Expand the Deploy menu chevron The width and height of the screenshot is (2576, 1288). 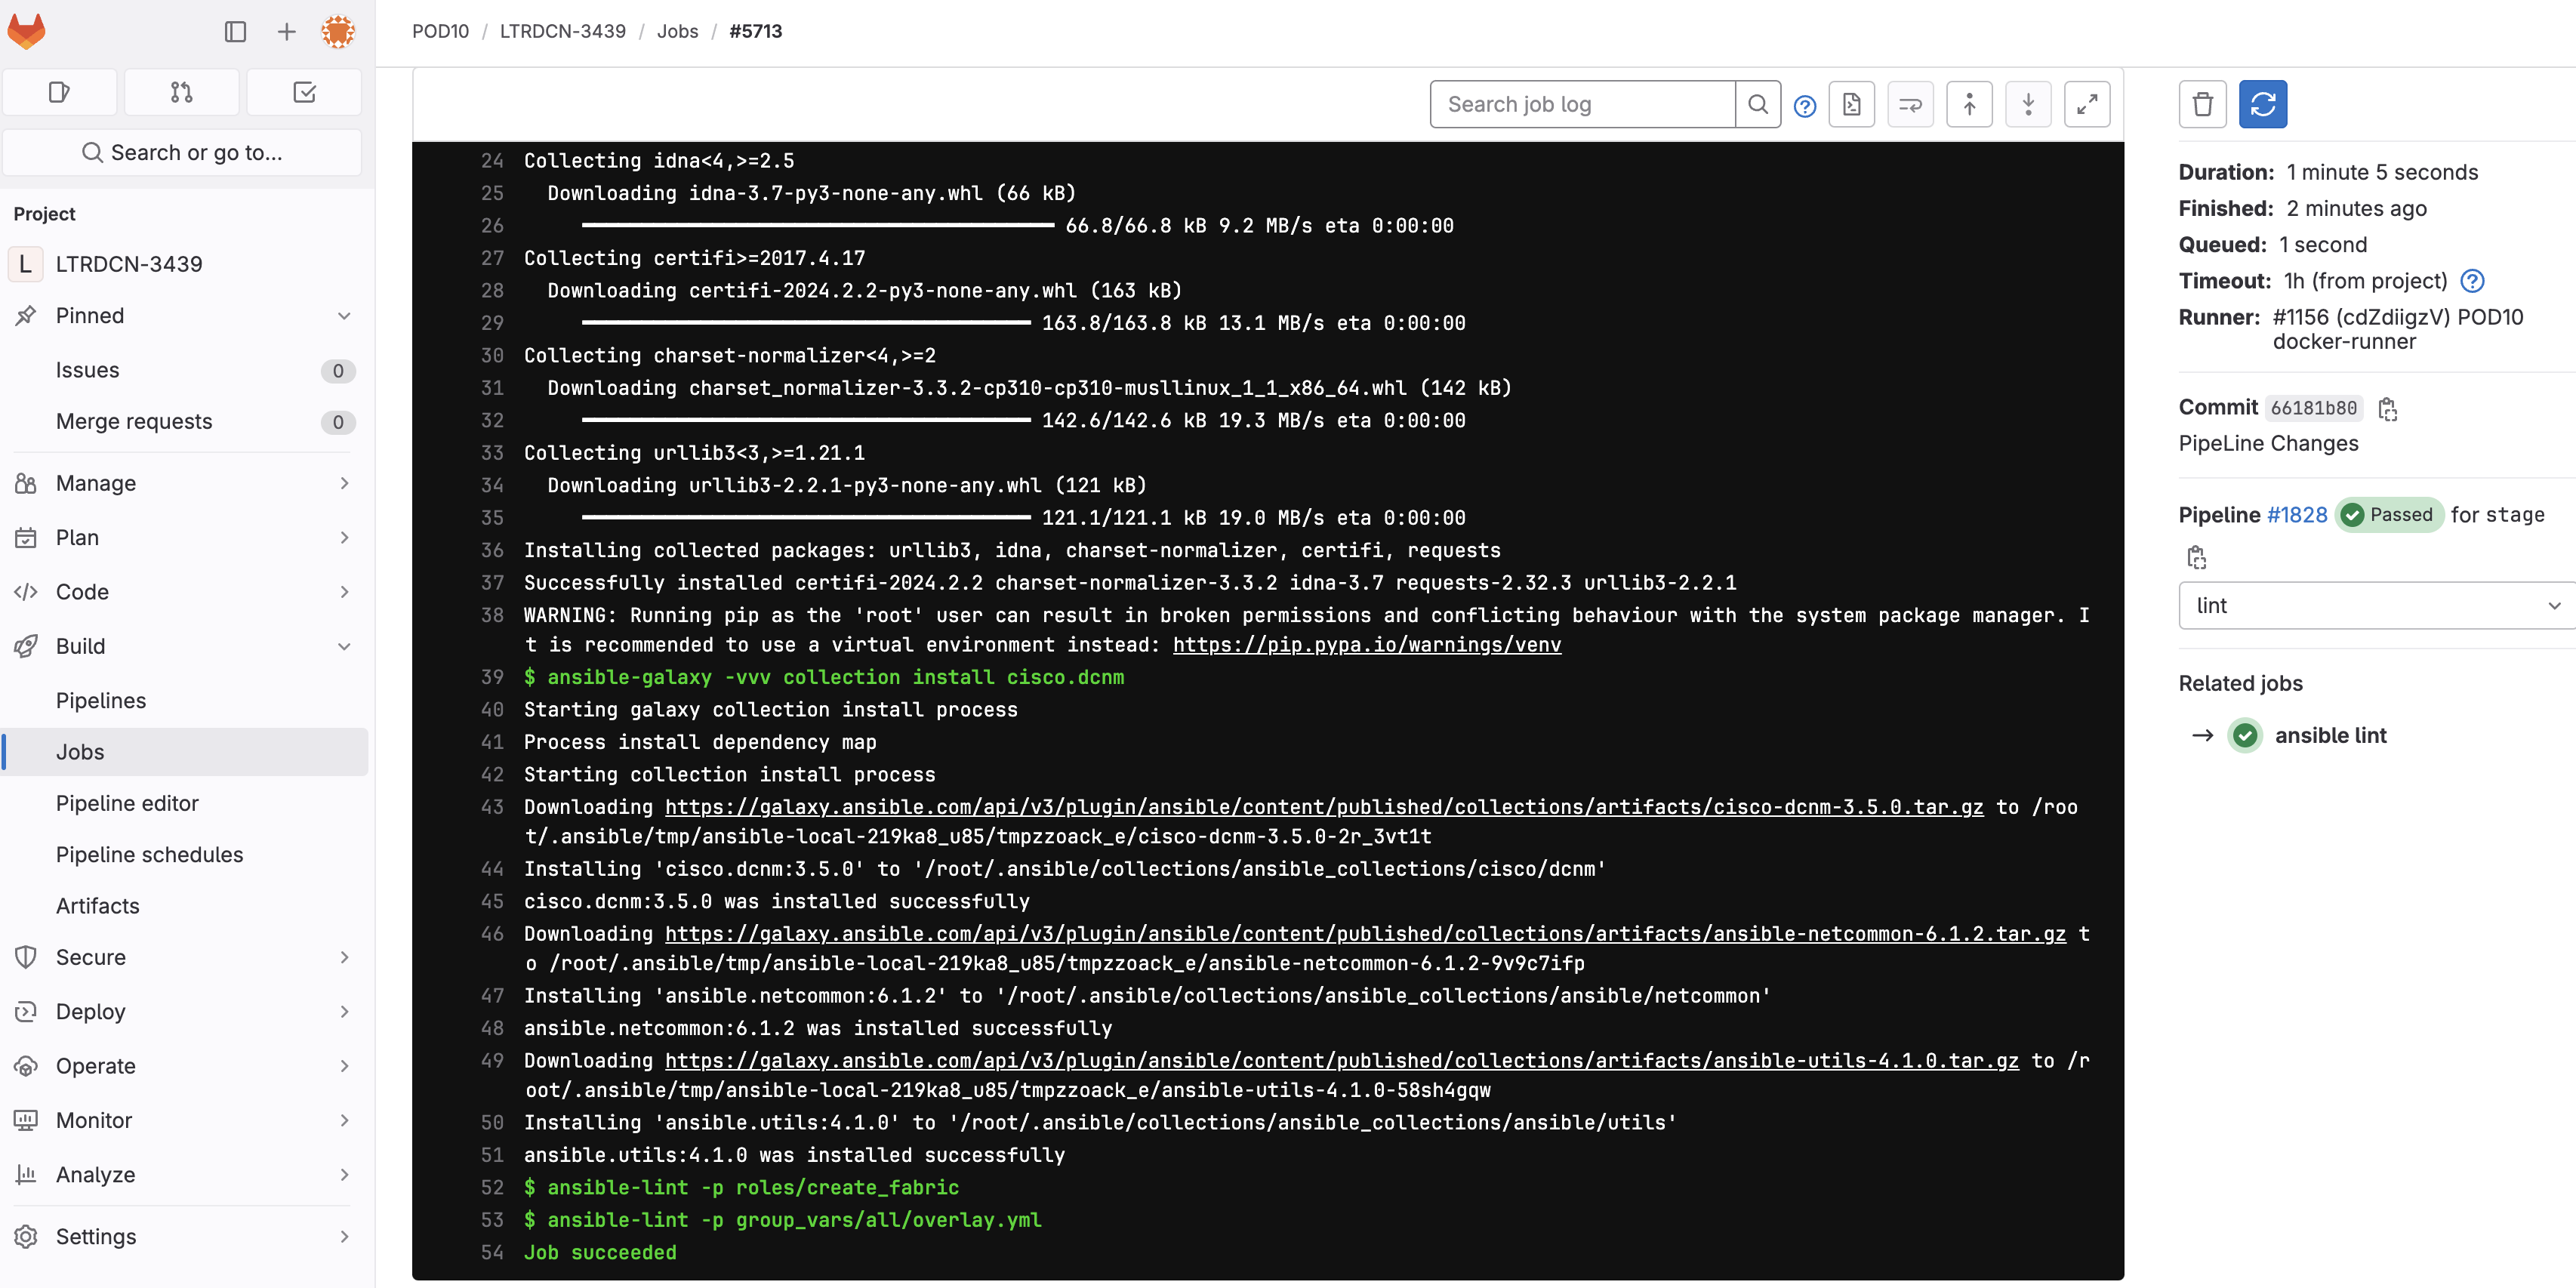344,1011
